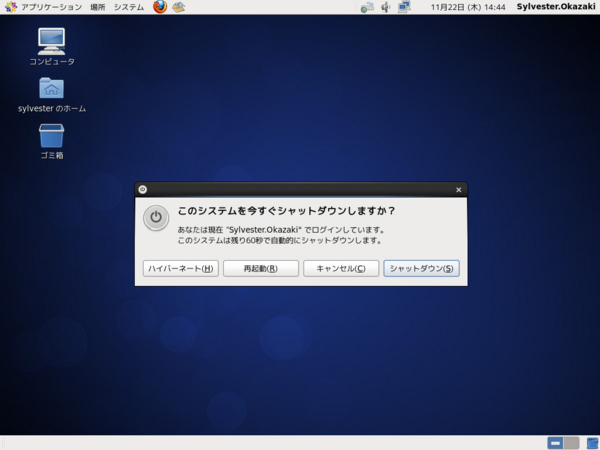600x450 pixels.
Task: Click the trash applet in bottom panel
Action: tap(592, 443)
